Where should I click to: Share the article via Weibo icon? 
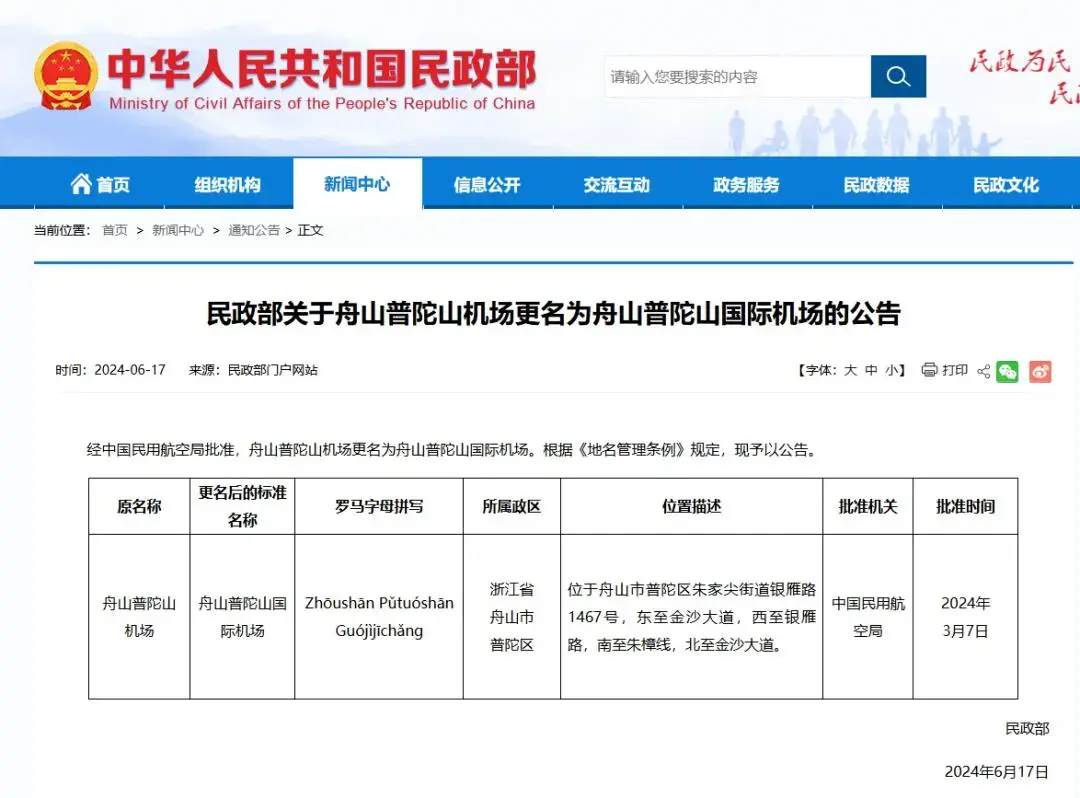pyautogui.click(x=1040, y=371)
